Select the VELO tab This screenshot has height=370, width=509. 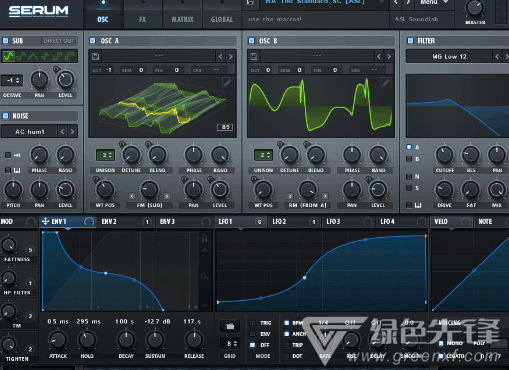click(x=452, y=221)
